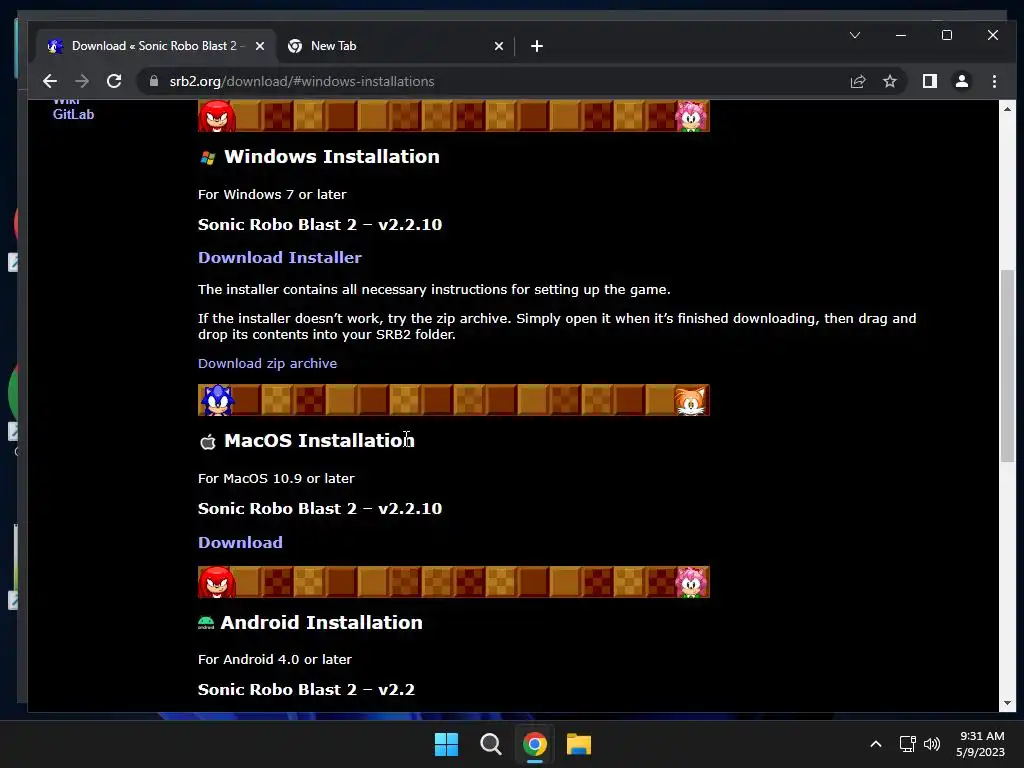Image resolution: width=1024 pixels, height=768 pixels.
Task: Click the MacOS Download link
Action: pyautogui.click(x=240, y=543)
